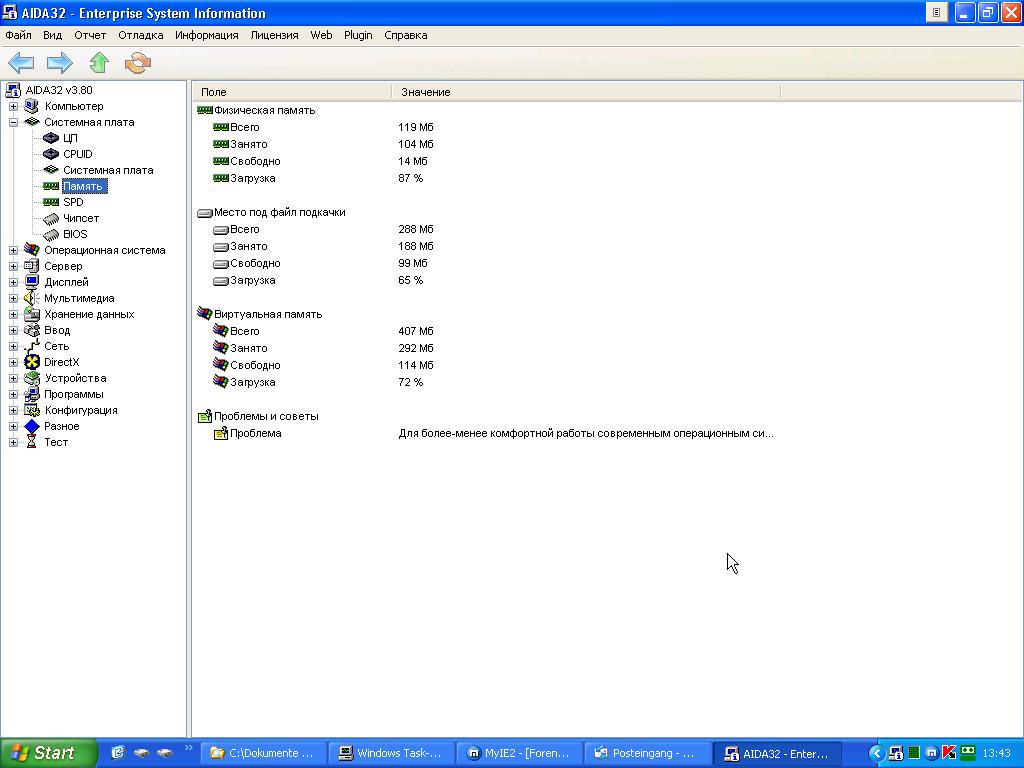Click swap file total 288 Мб

415,229
